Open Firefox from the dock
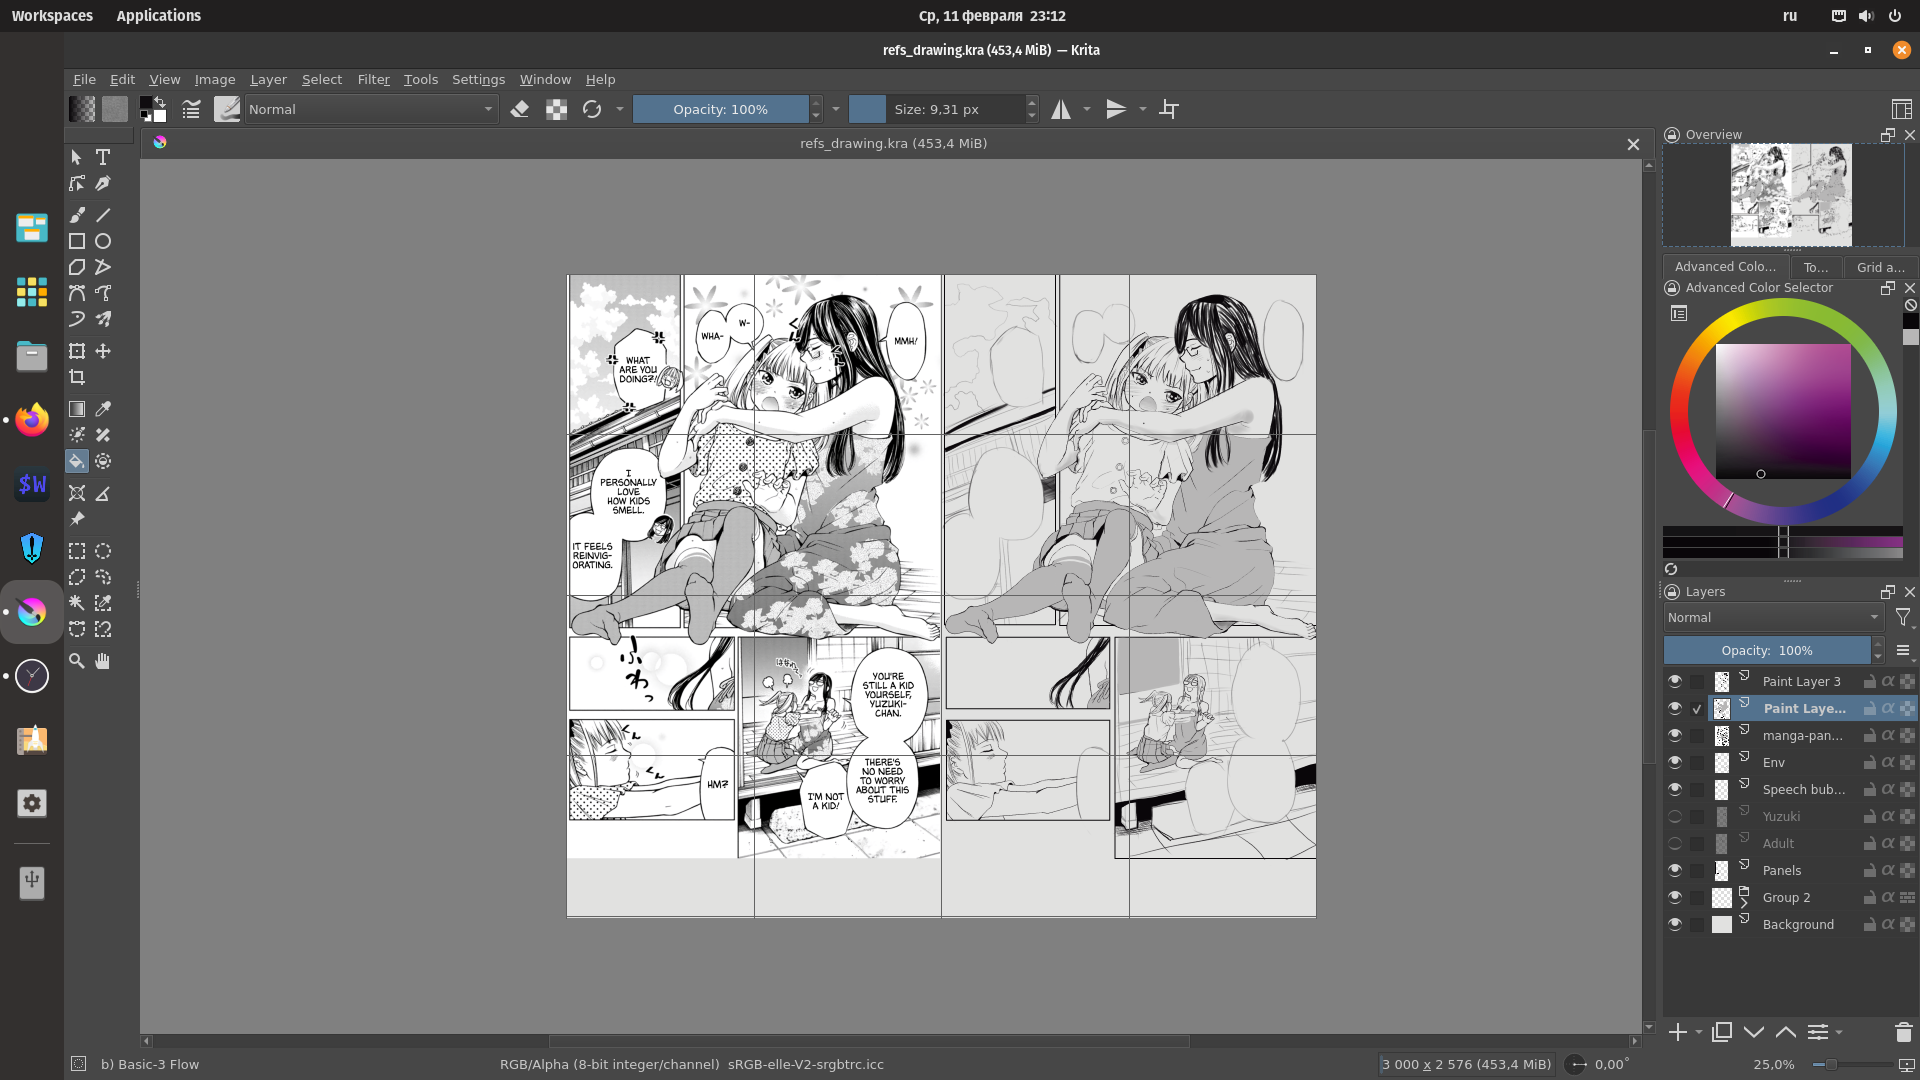The width and height of the screenshot is (1920, 1080). pos(32,420)
